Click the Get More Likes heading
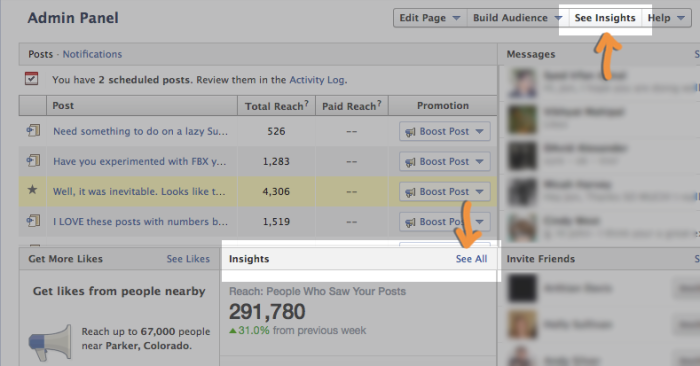The height and width of the screenshot is (366, 700). [66, 259]
